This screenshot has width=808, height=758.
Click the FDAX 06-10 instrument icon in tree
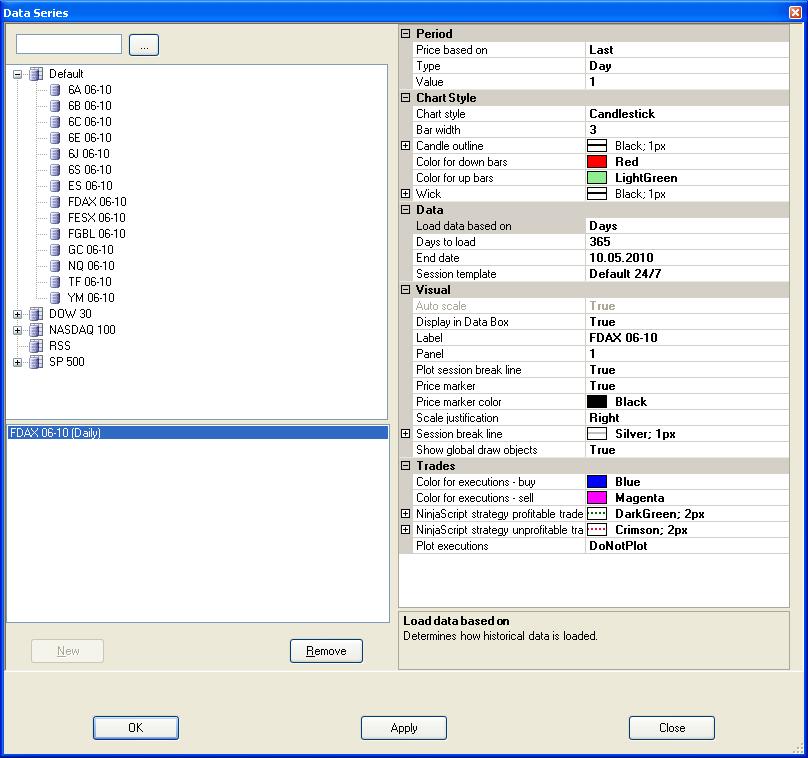coord(55,202)
